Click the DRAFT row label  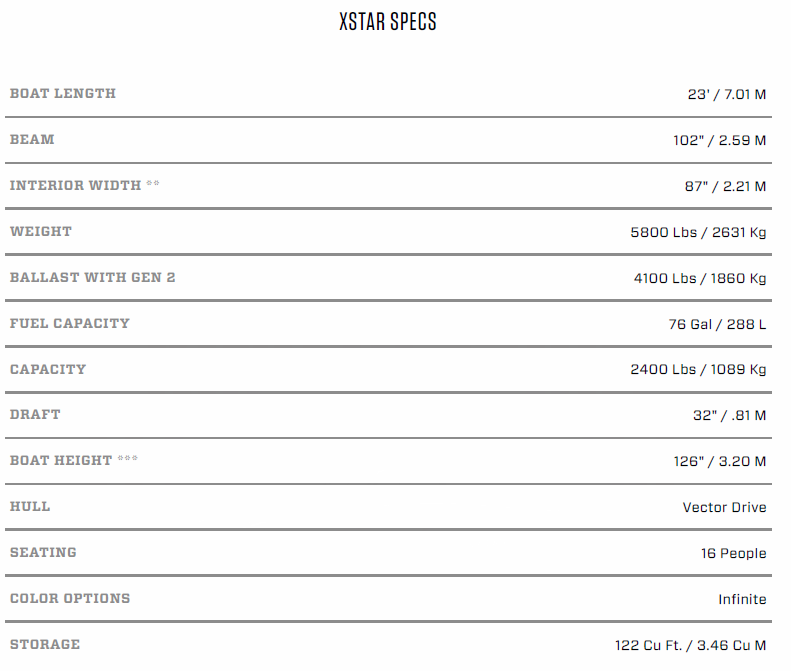point(35,414)
